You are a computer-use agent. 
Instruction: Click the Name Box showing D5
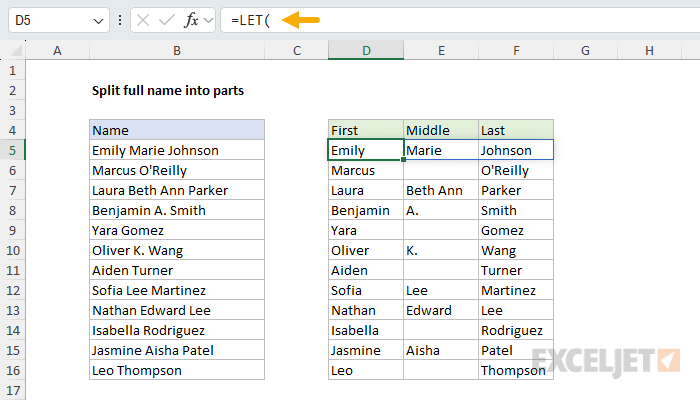coord(58,20)
